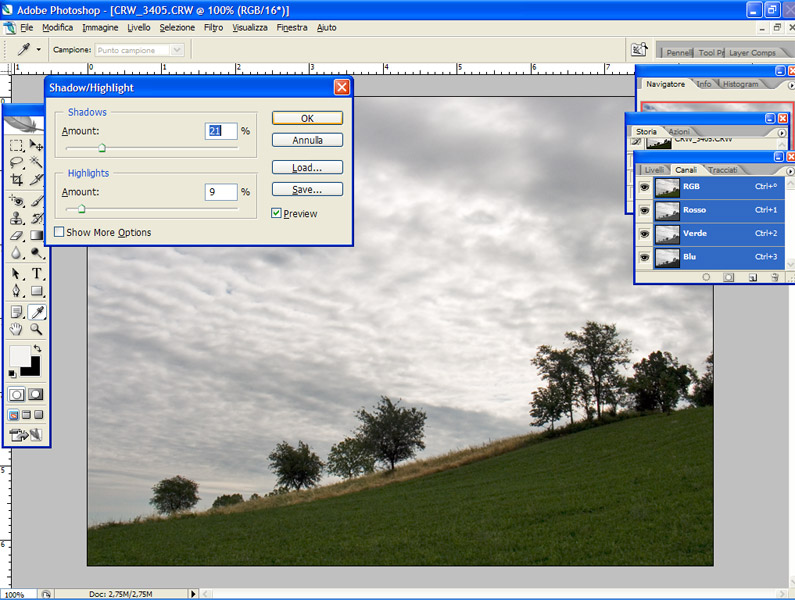Select the Type tool

(37, 273)
